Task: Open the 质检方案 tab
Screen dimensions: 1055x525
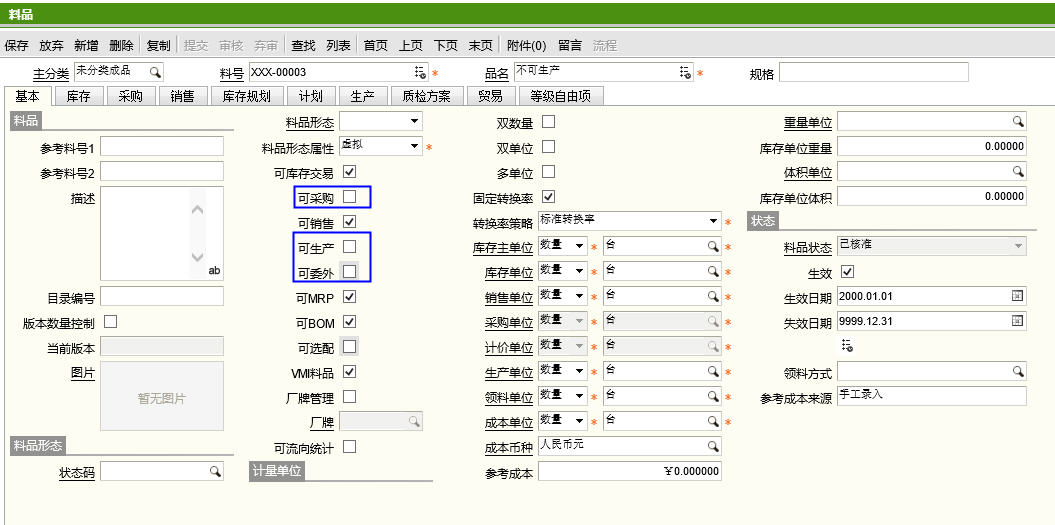Action: 426,96
